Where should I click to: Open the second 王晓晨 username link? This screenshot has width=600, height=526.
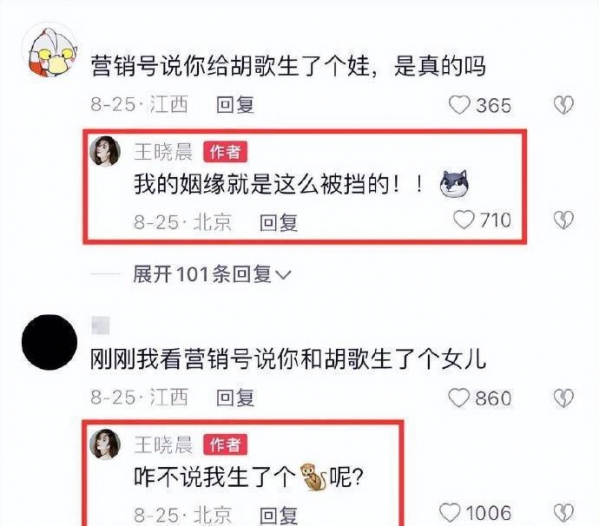tap(163, 445)
